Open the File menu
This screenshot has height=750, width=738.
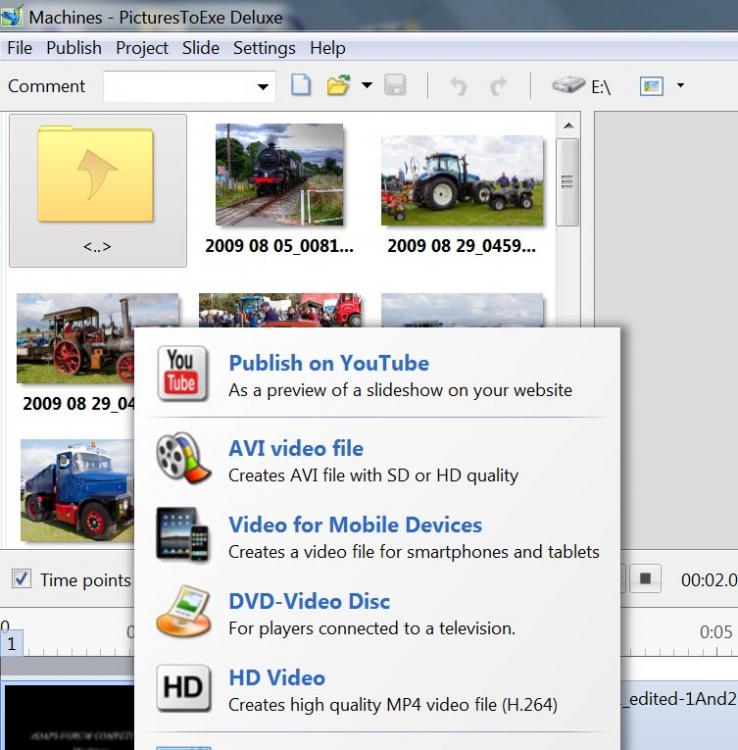point(20,48)
